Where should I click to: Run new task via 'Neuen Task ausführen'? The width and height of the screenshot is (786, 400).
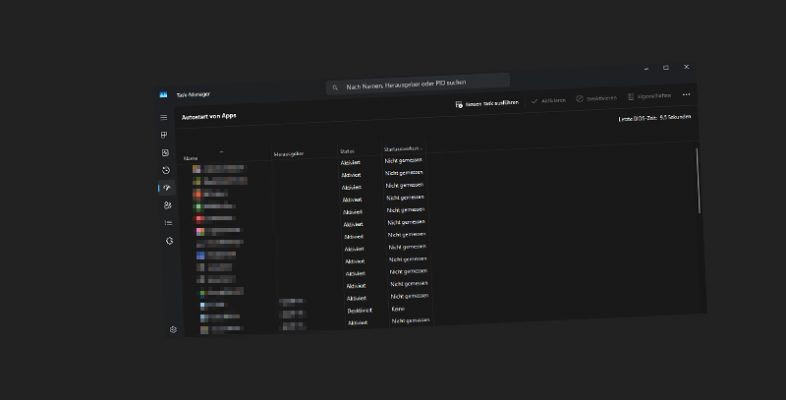(x=487, y=103)
